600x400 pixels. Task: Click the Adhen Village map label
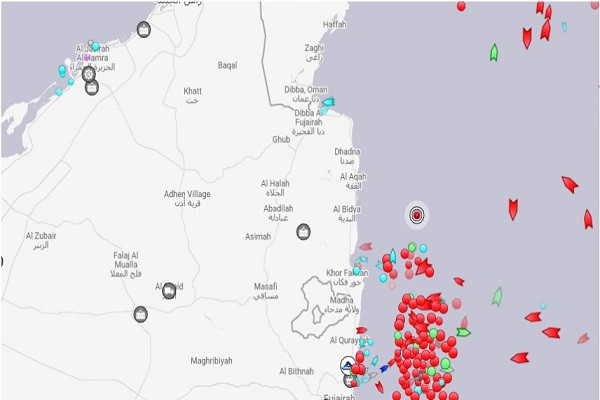(x=187, y=193)
